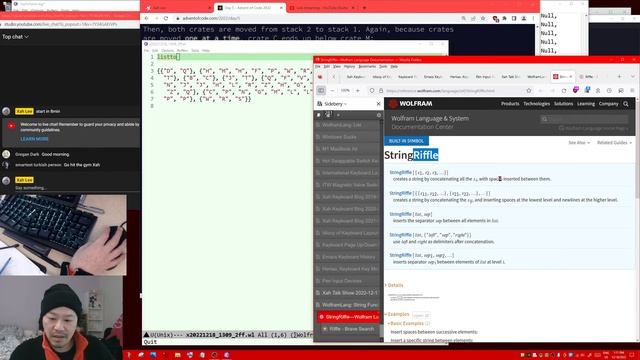Open Chrome extensions puzzle icon

[x=504, y=18]
